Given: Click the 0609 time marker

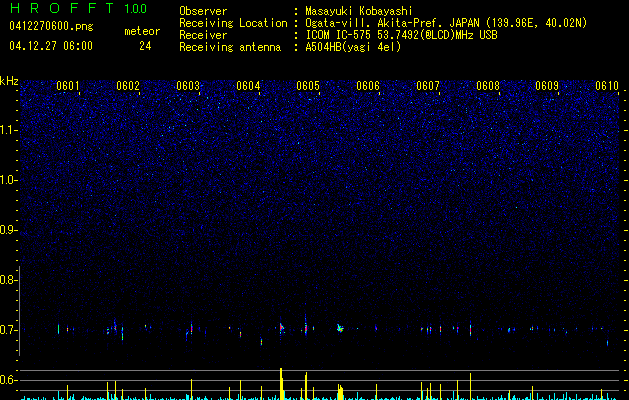Looking at the screenshot, I should [x=547, y=86].
